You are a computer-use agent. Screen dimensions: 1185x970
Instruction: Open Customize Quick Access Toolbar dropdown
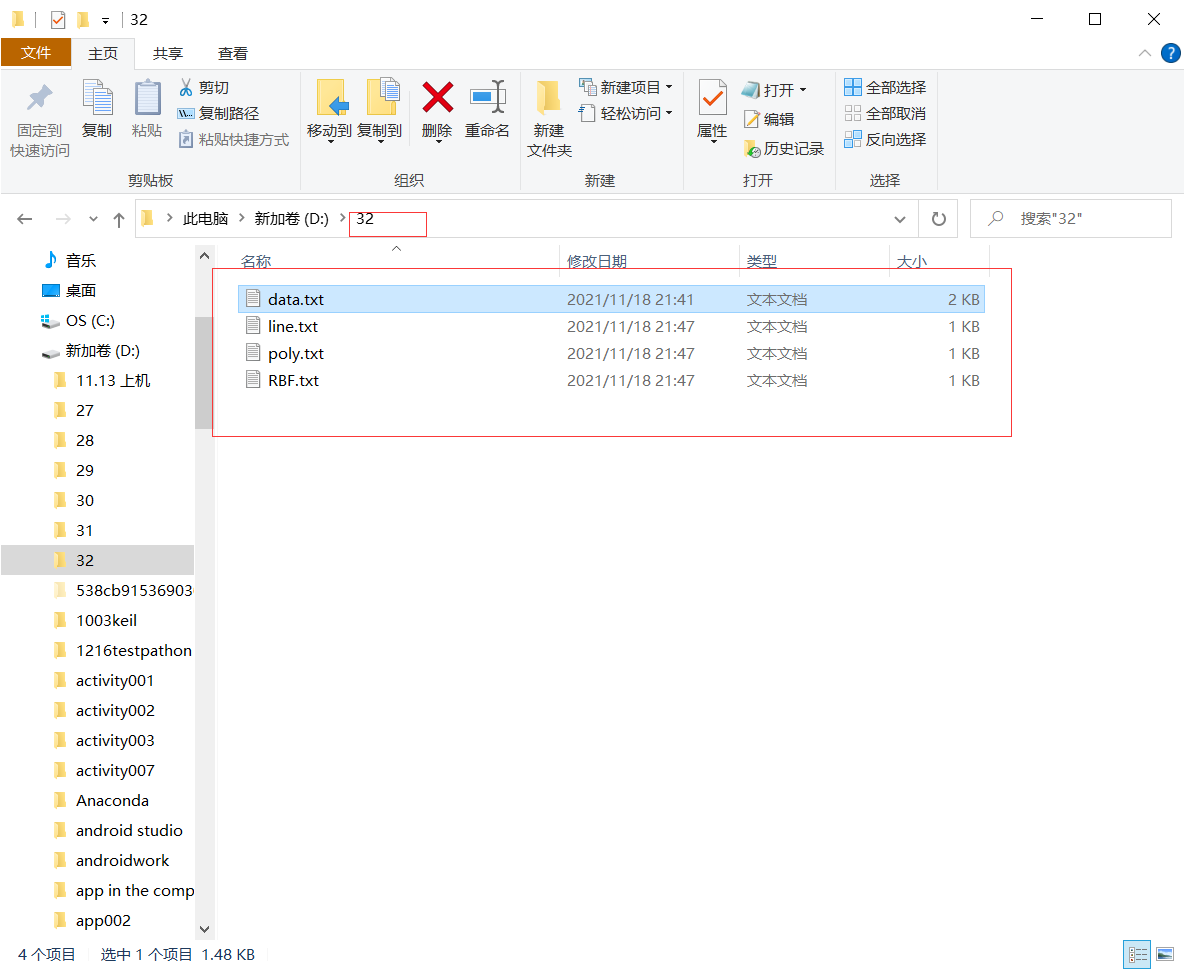click(x=105, y=20)
